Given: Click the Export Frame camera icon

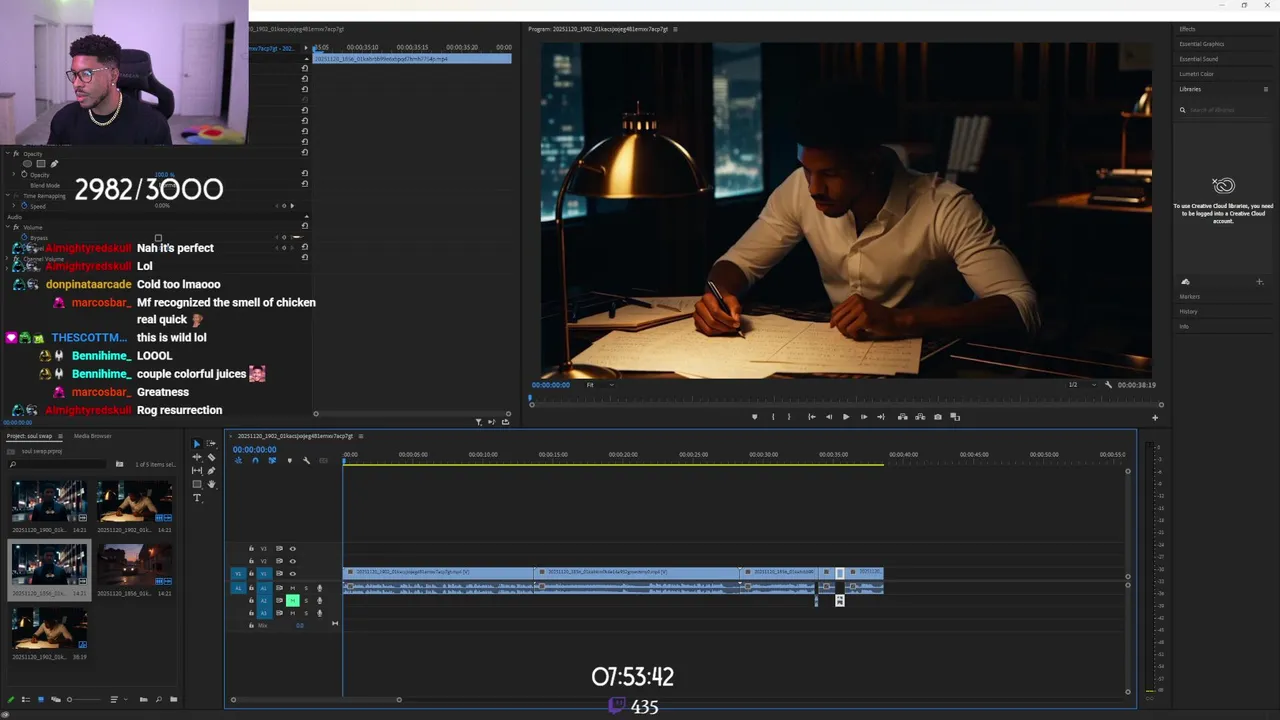Looking at the screenshot, I should 938,417.
